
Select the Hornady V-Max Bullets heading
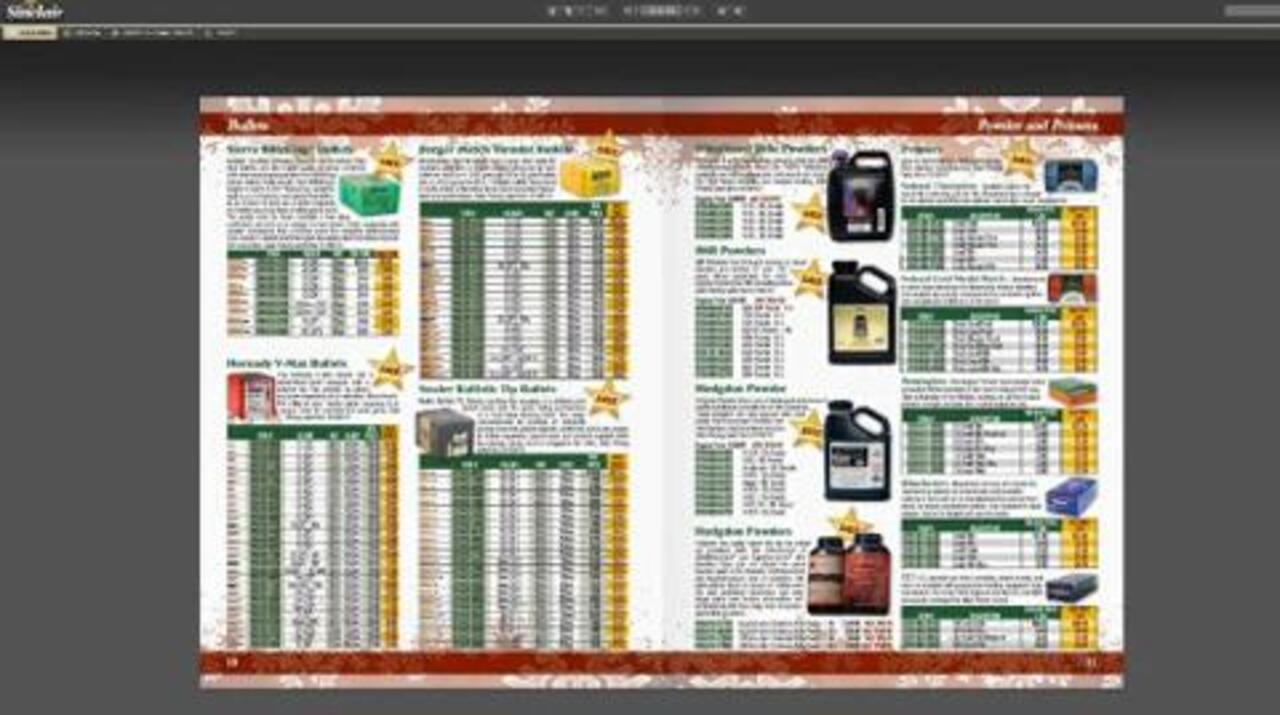(x=287, y=363)
